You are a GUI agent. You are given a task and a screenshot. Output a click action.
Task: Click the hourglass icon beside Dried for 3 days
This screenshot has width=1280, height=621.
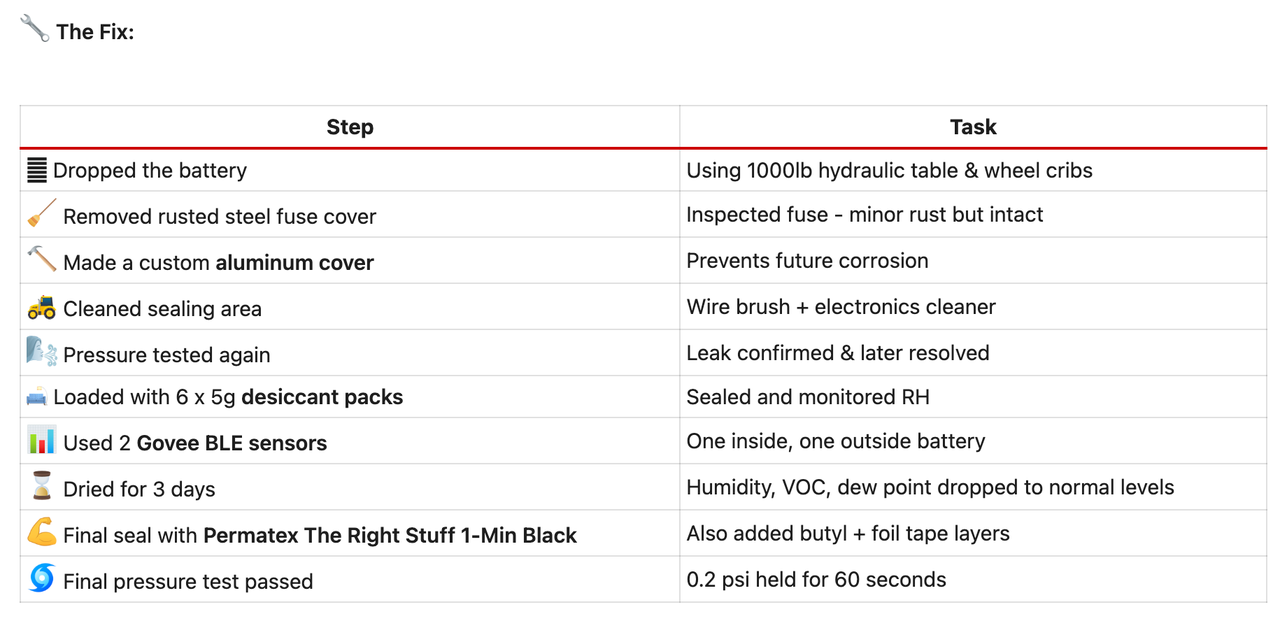pyautogui.click(x=42, y=488)
